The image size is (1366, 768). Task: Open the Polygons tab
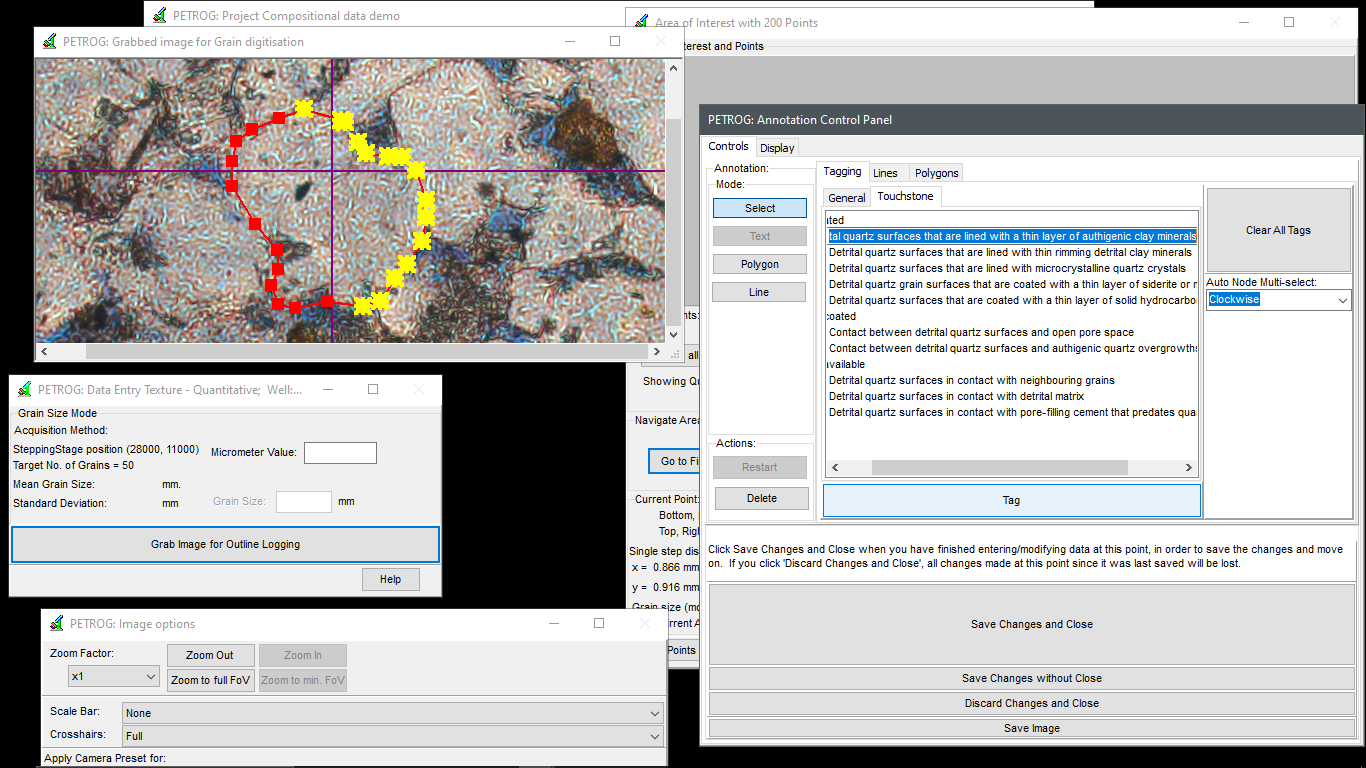(x=936, y=173)
